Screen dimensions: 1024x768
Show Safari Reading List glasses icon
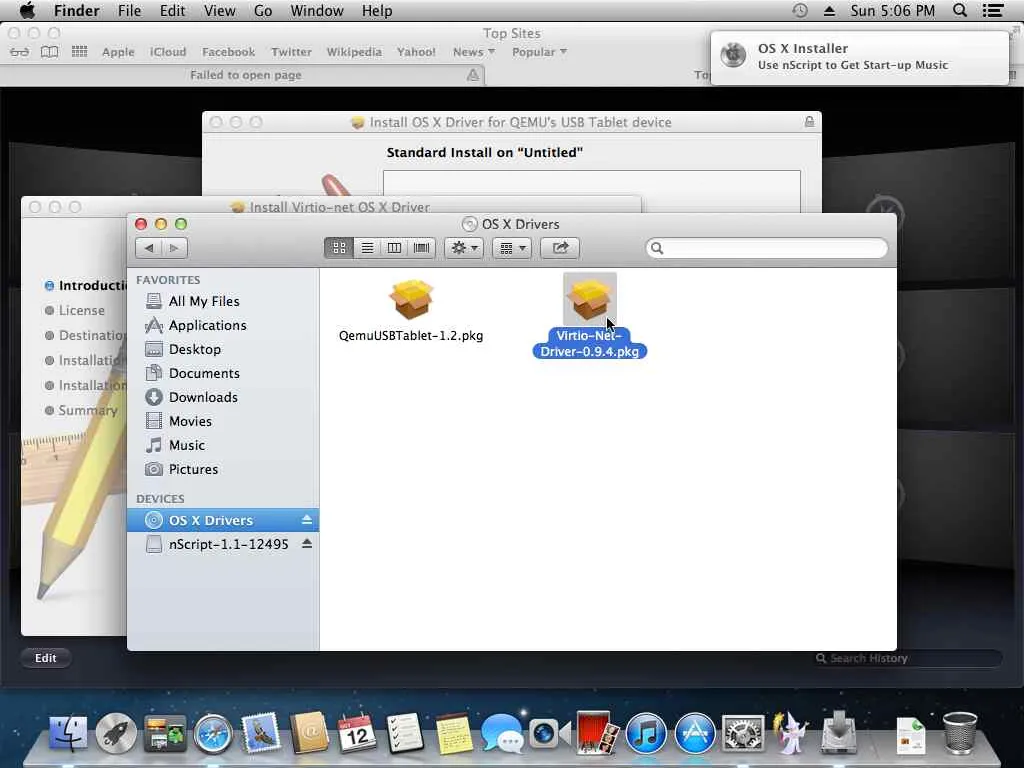pyautogui.click(x=20, y=52)
